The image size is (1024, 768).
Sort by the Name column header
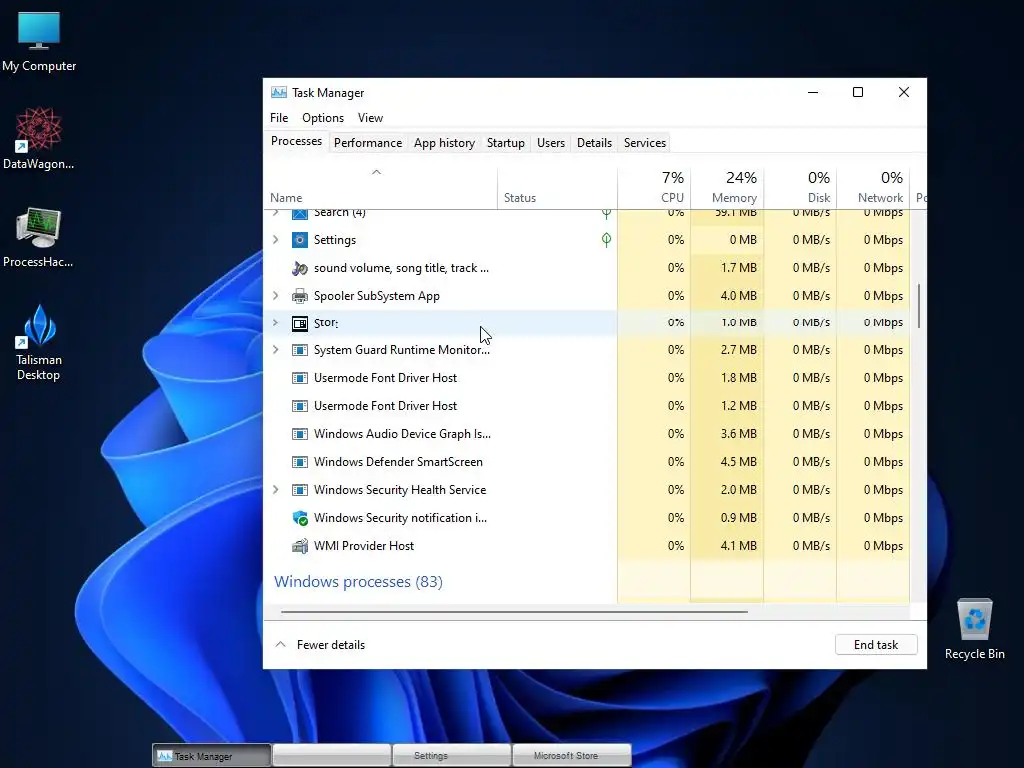pos(381,188)
